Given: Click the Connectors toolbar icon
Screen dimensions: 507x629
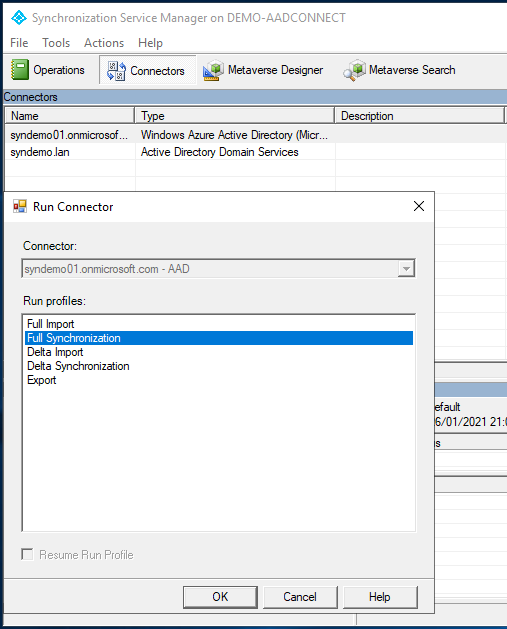Looking at the screenshot, I should click(x=116, y=71).
